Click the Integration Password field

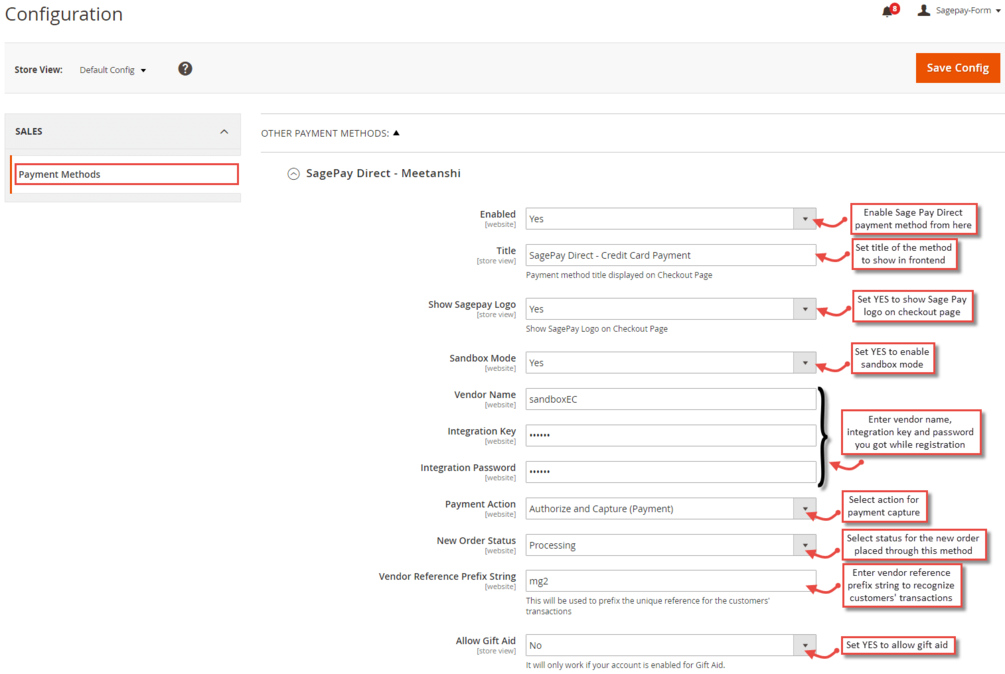click(x=670, y=472)
